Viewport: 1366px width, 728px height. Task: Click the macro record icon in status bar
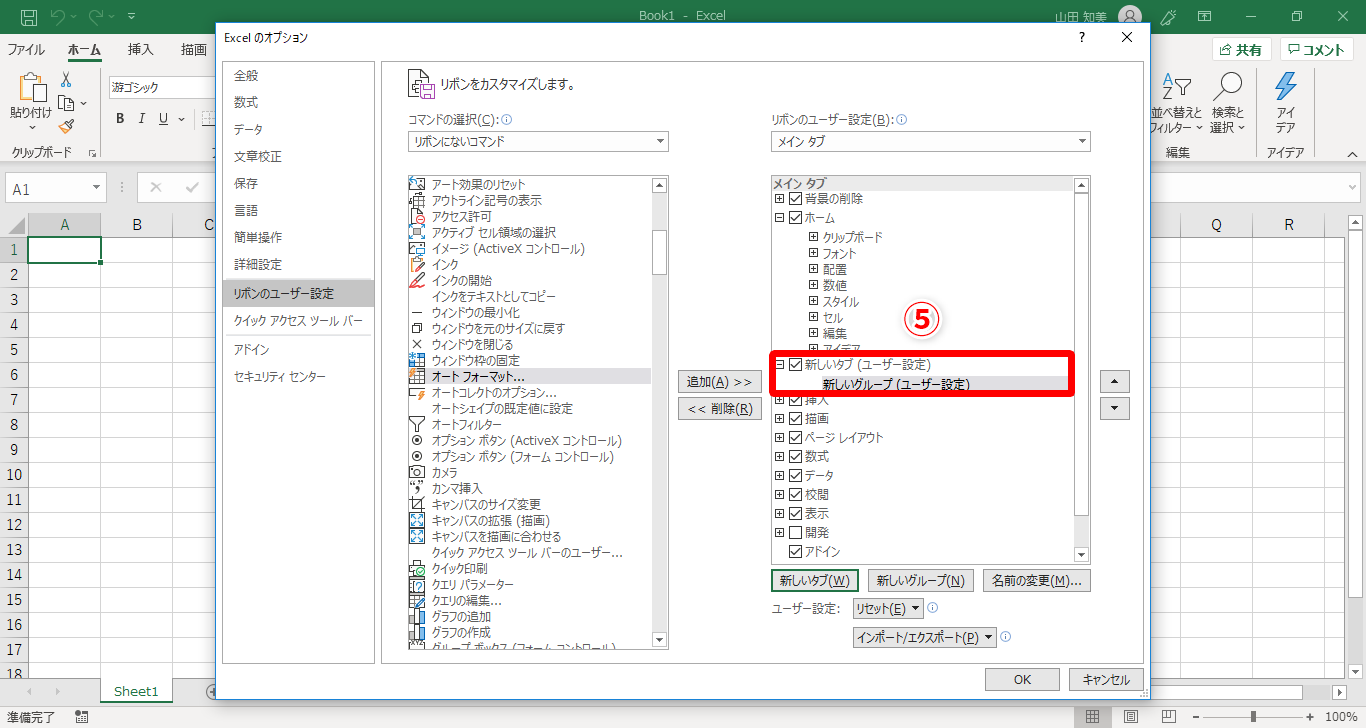click(x=81, y=717)
